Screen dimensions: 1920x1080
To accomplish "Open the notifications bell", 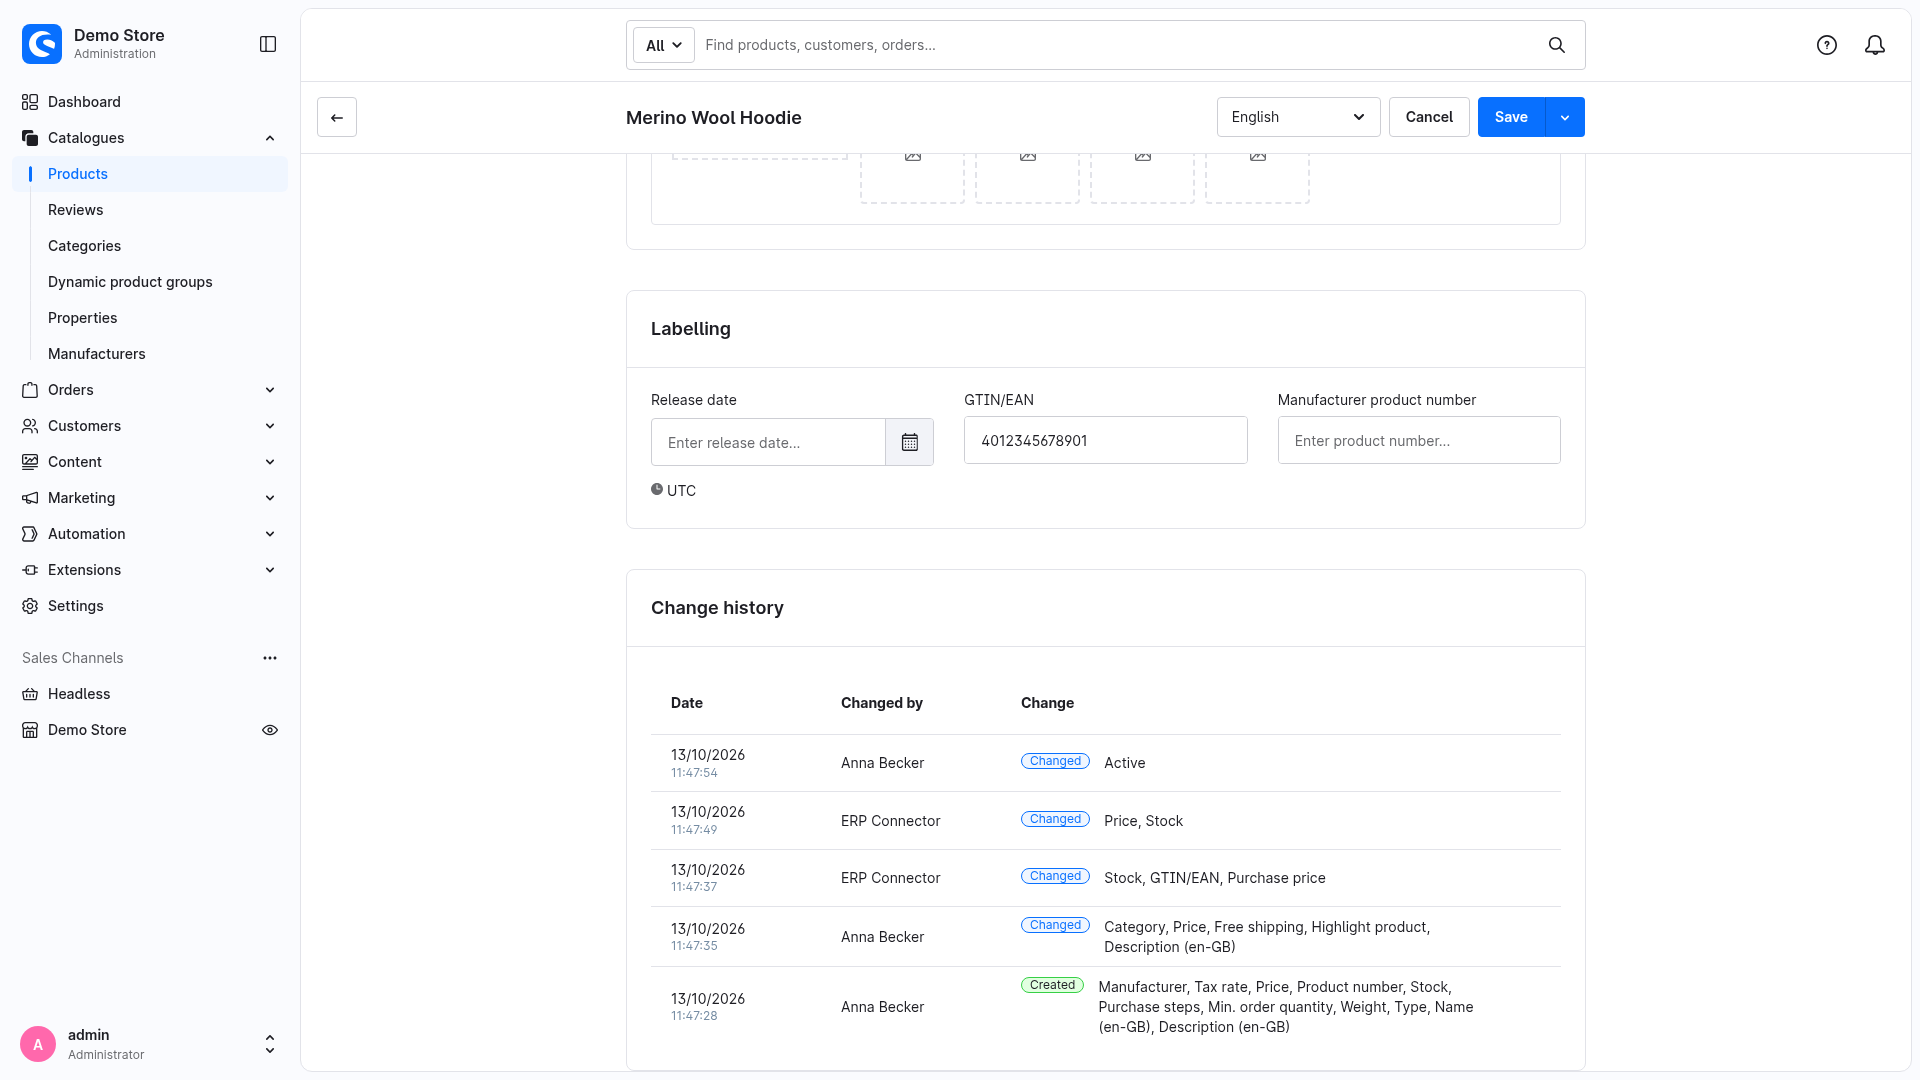I will pyautogui.click(x=1875, y=45).
